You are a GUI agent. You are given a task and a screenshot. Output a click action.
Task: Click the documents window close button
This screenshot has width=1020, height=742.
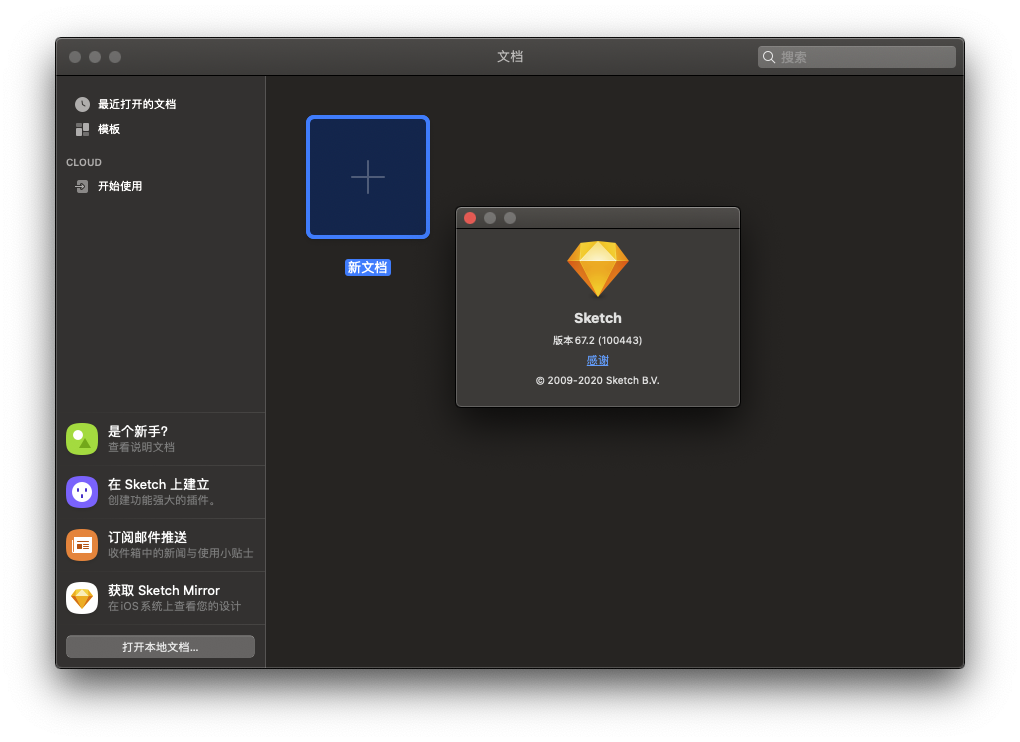(75, 57)
